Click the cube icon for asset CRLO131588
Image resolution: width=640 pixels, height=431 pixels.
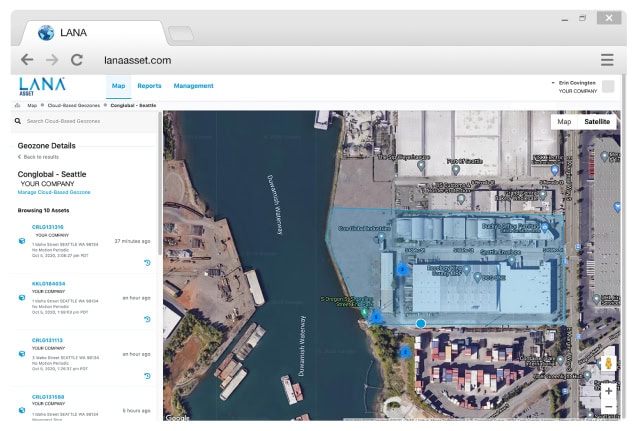[22, 410]
